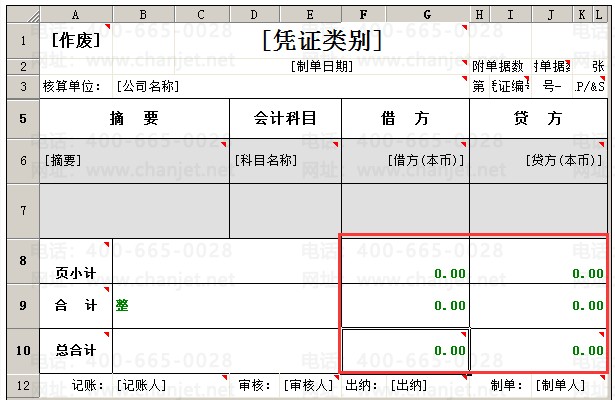615x400 pixels.
Task: Select the 页小计 credit 0.00 cell
Action: (x=539, y=261)
